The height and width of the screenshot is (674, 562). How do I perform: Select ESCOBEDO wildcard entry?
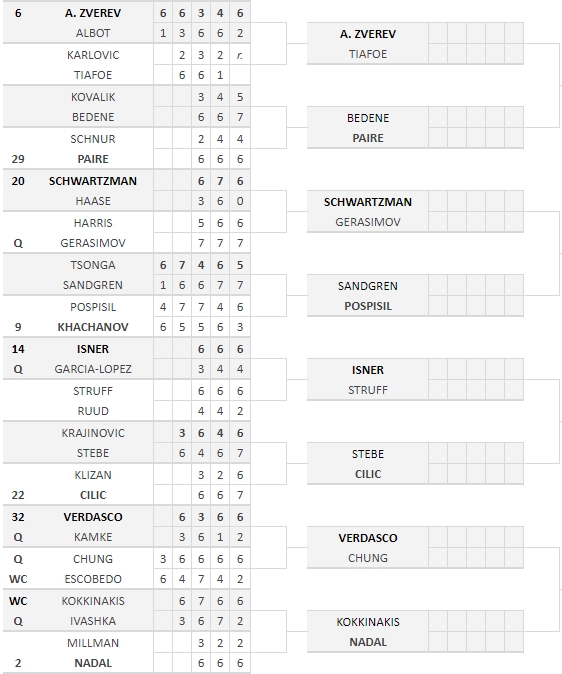click(x=93, y=579)
